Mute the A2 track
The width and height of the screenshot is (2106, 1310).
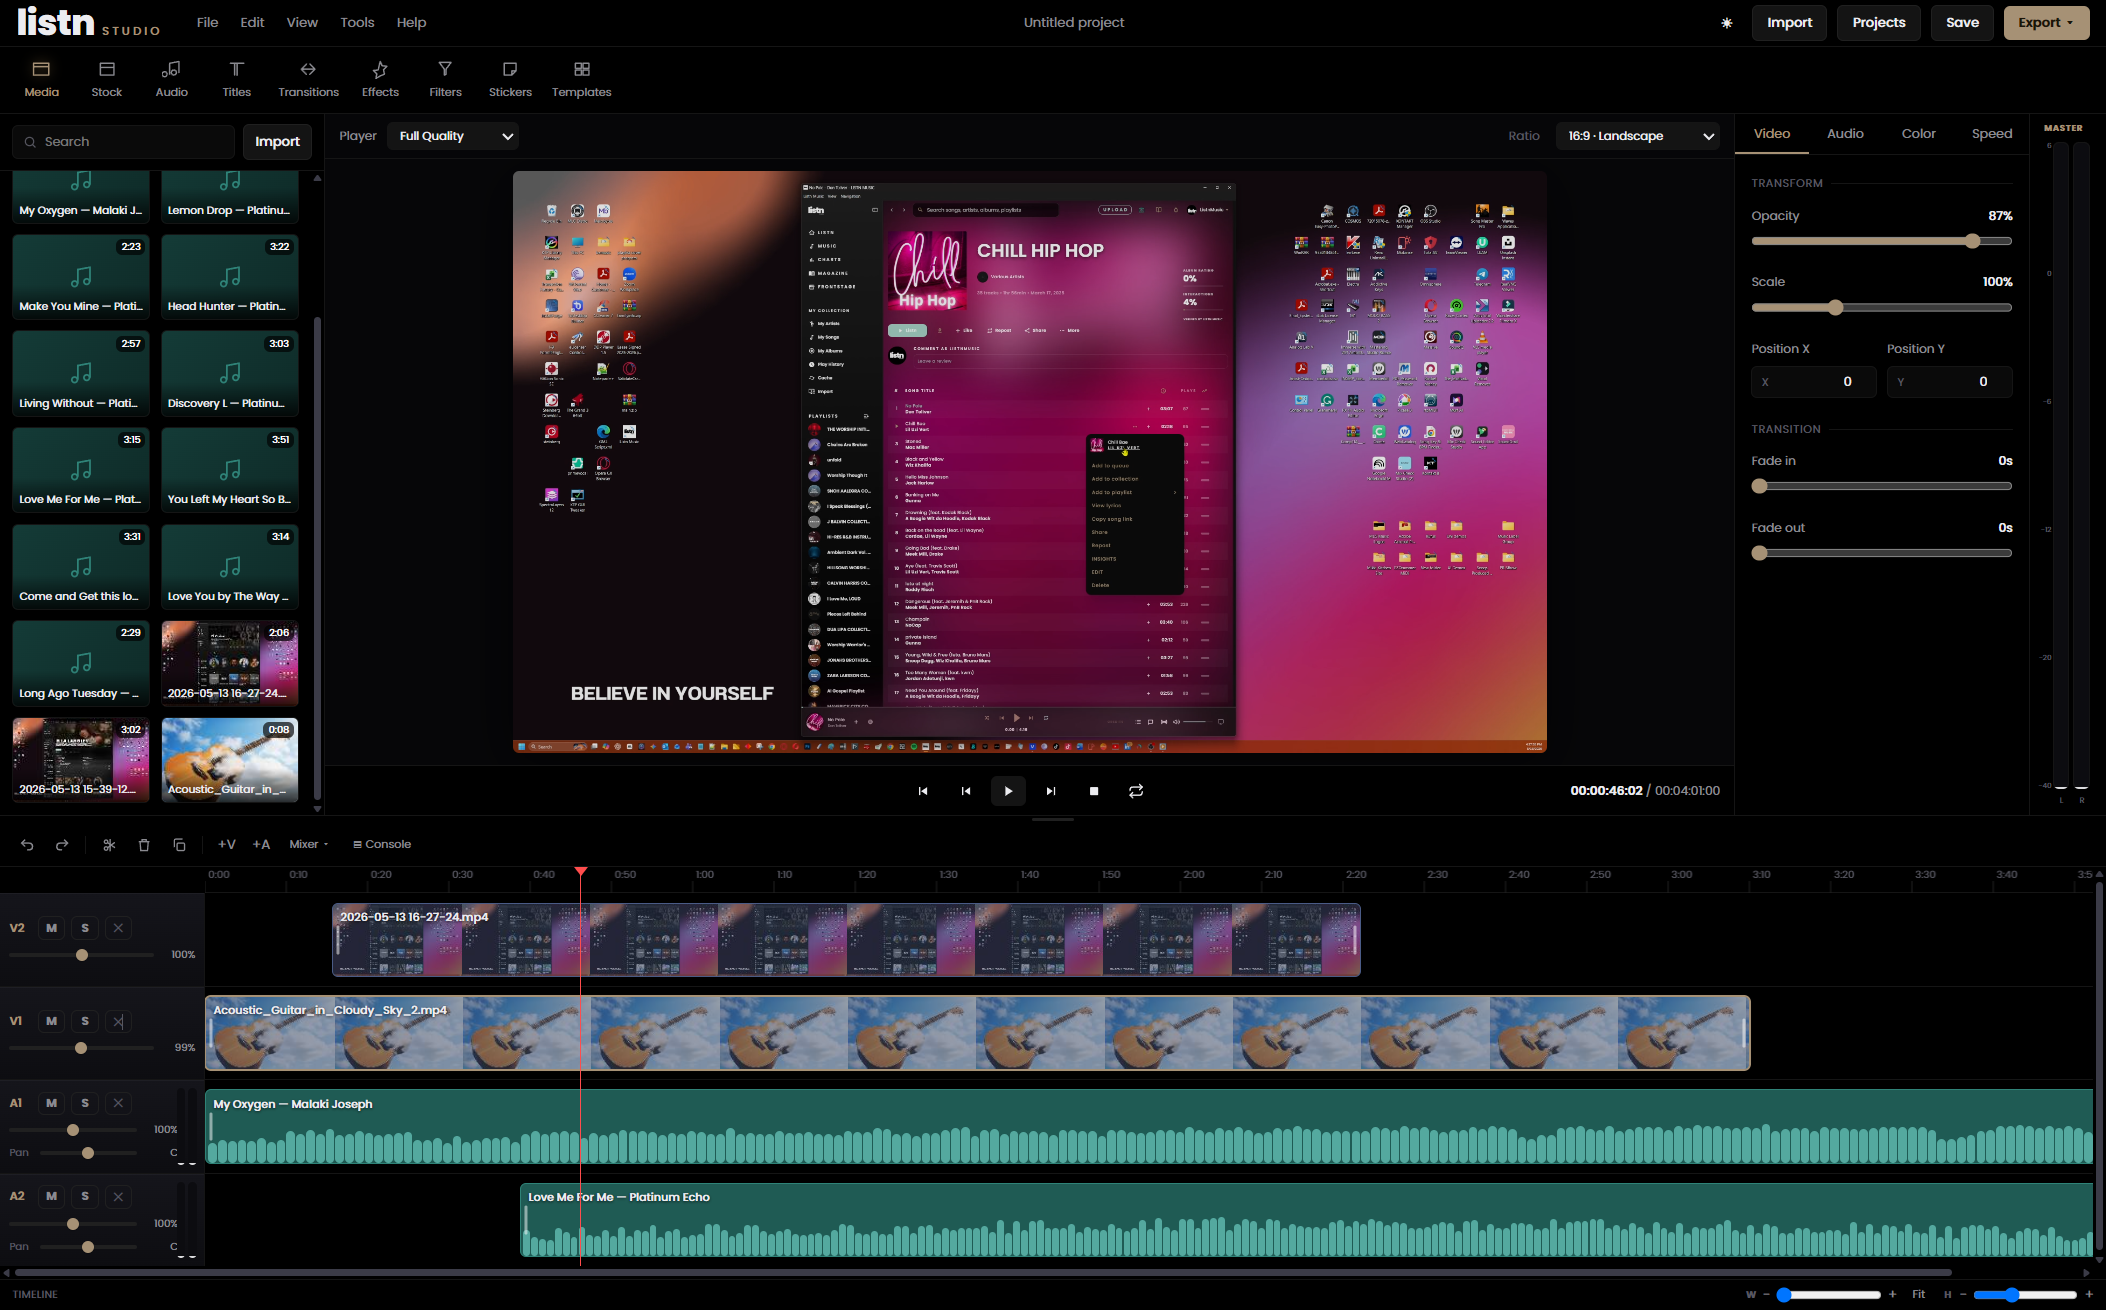click(x=52, y=1196)
